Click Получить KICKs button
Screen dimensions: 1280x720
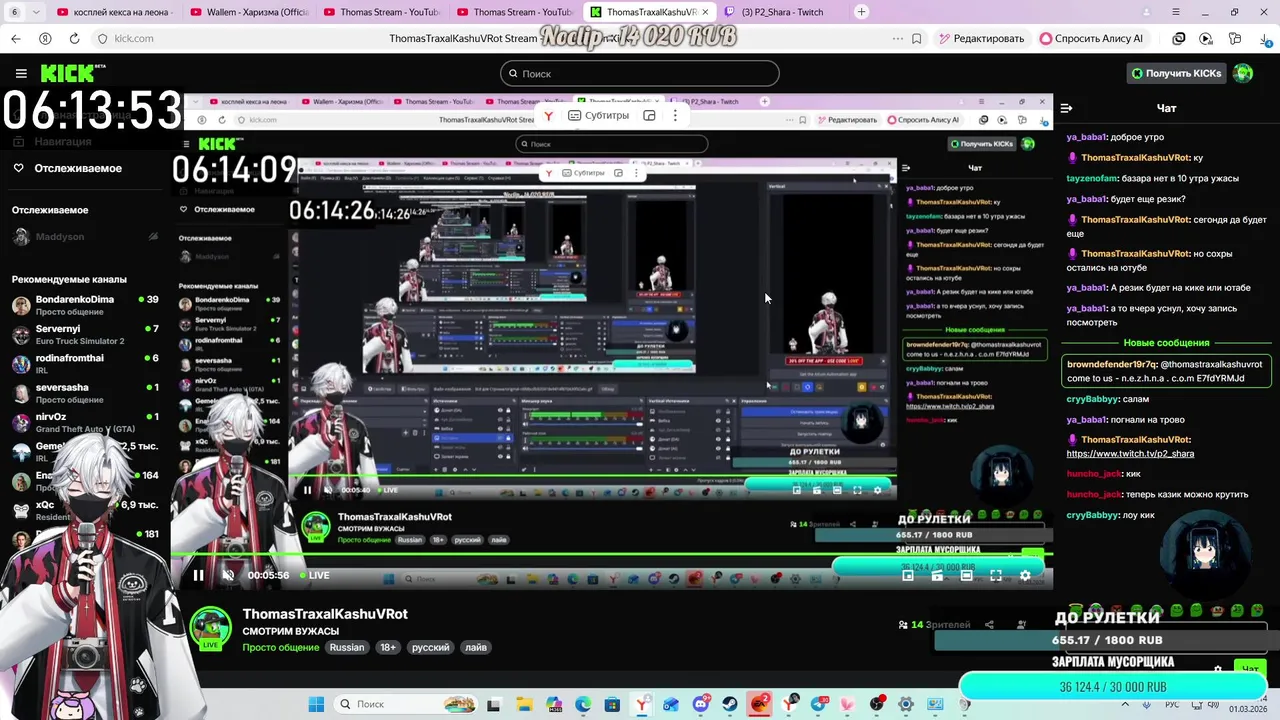[x=1176, y=73]
